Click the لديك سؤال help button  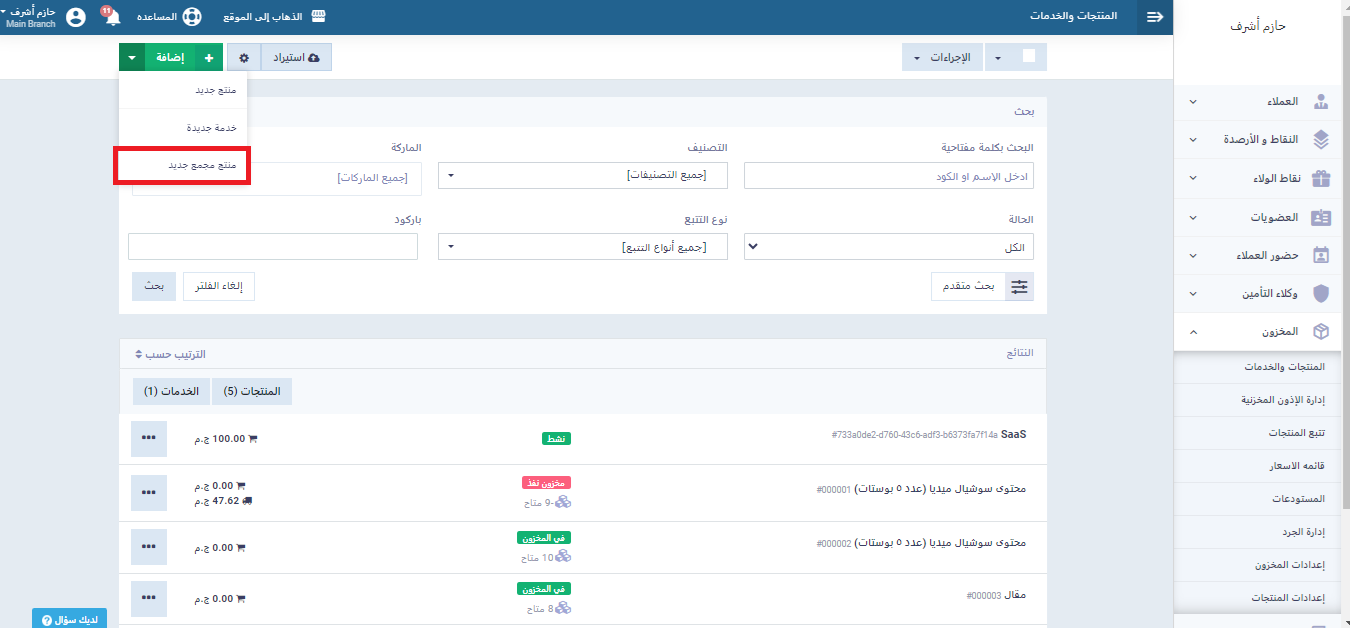[x=70, y=619]
